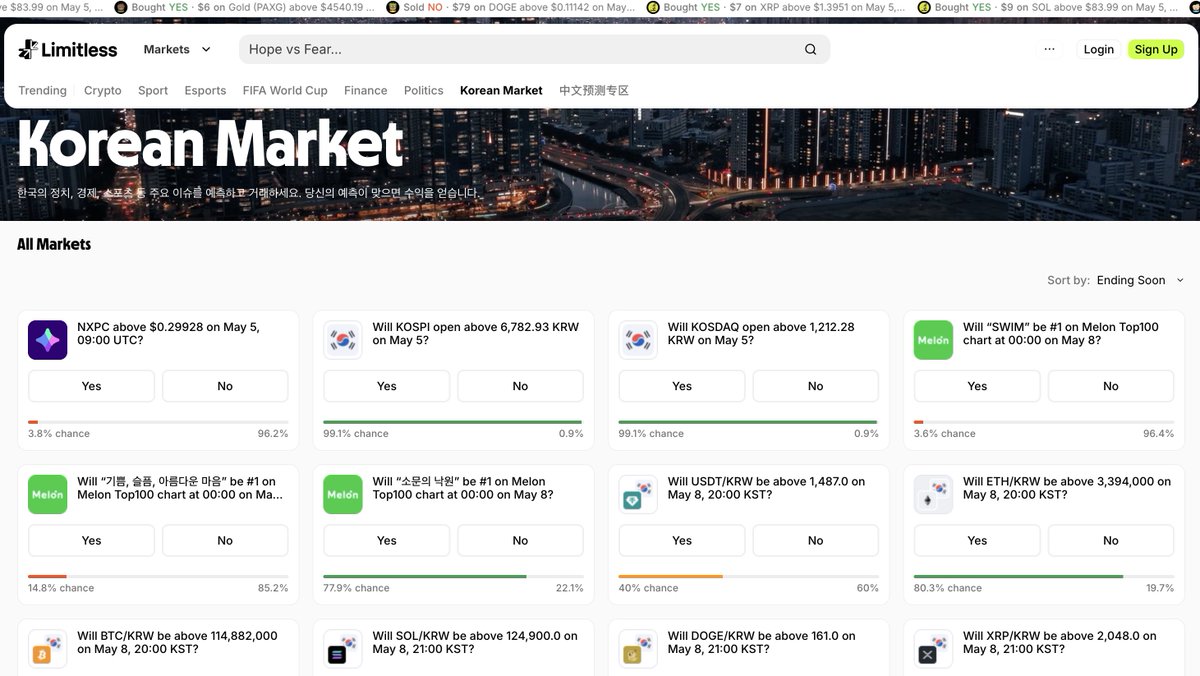Screen dimensions: 1200x676
Task: Open the Crypto tab
Action: 103,90
